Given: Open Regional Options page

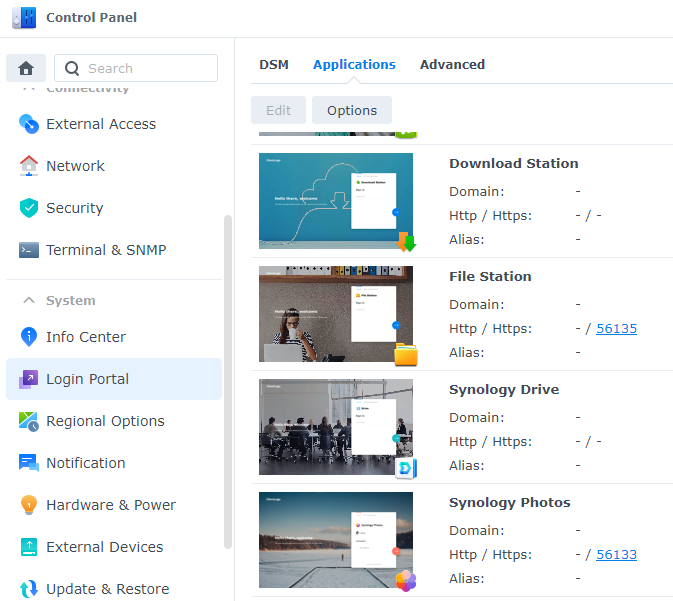Looking at the screenshot, I should 114,421.
